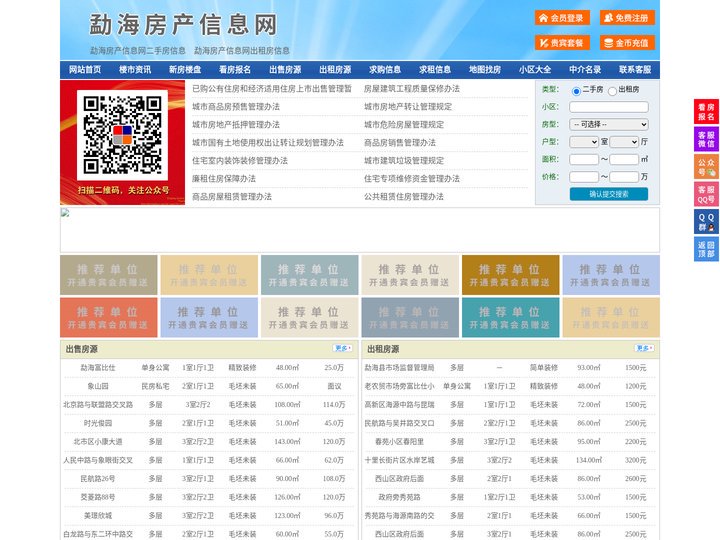Screen dimensions: 720x540
Task: Open the 楼市资讯 menu item
Action: 135,70
